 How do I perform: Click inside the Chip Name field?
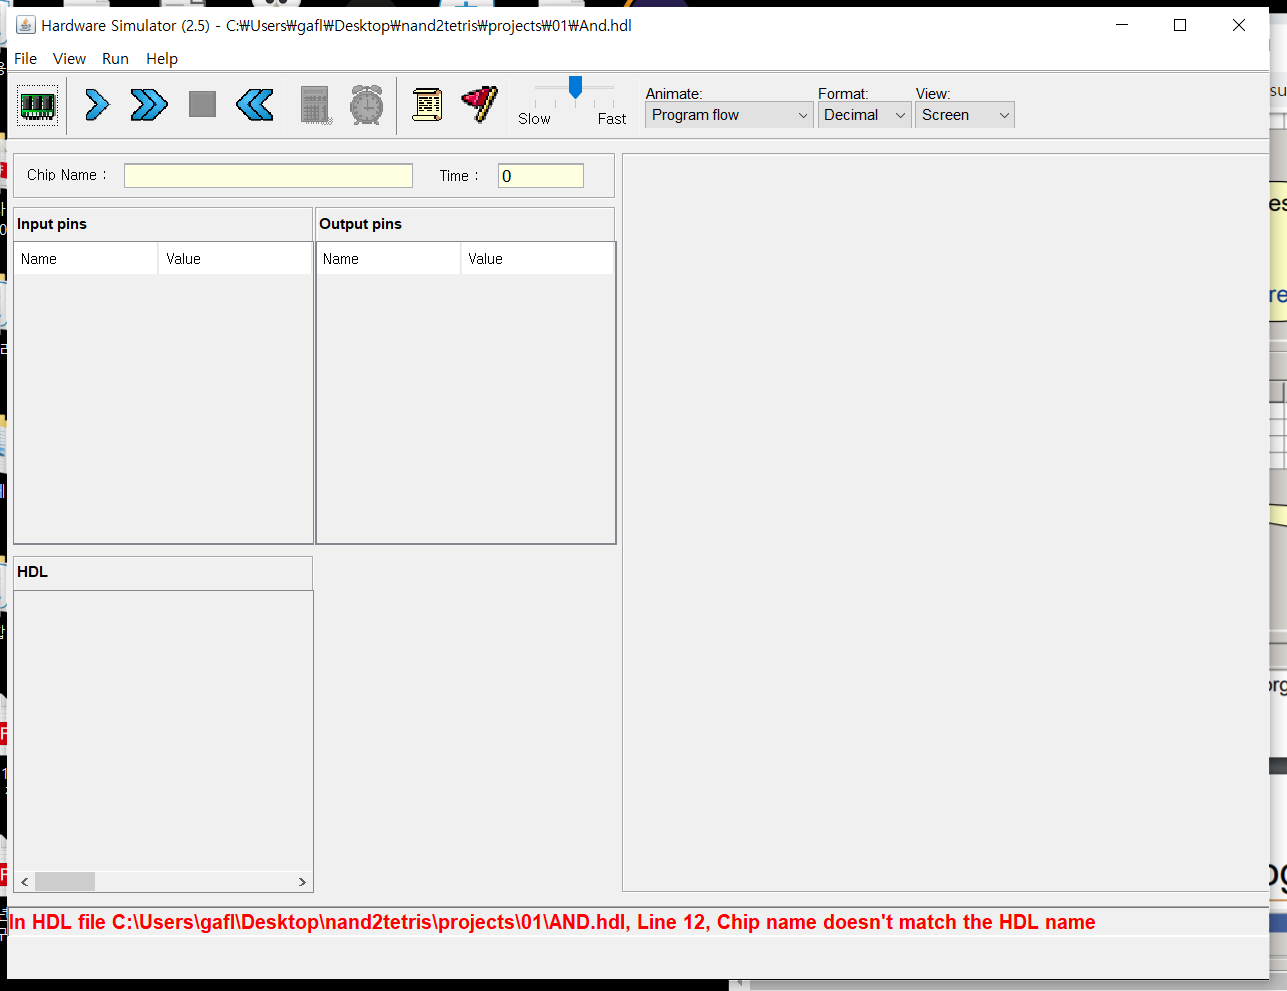tap(268, 176)
